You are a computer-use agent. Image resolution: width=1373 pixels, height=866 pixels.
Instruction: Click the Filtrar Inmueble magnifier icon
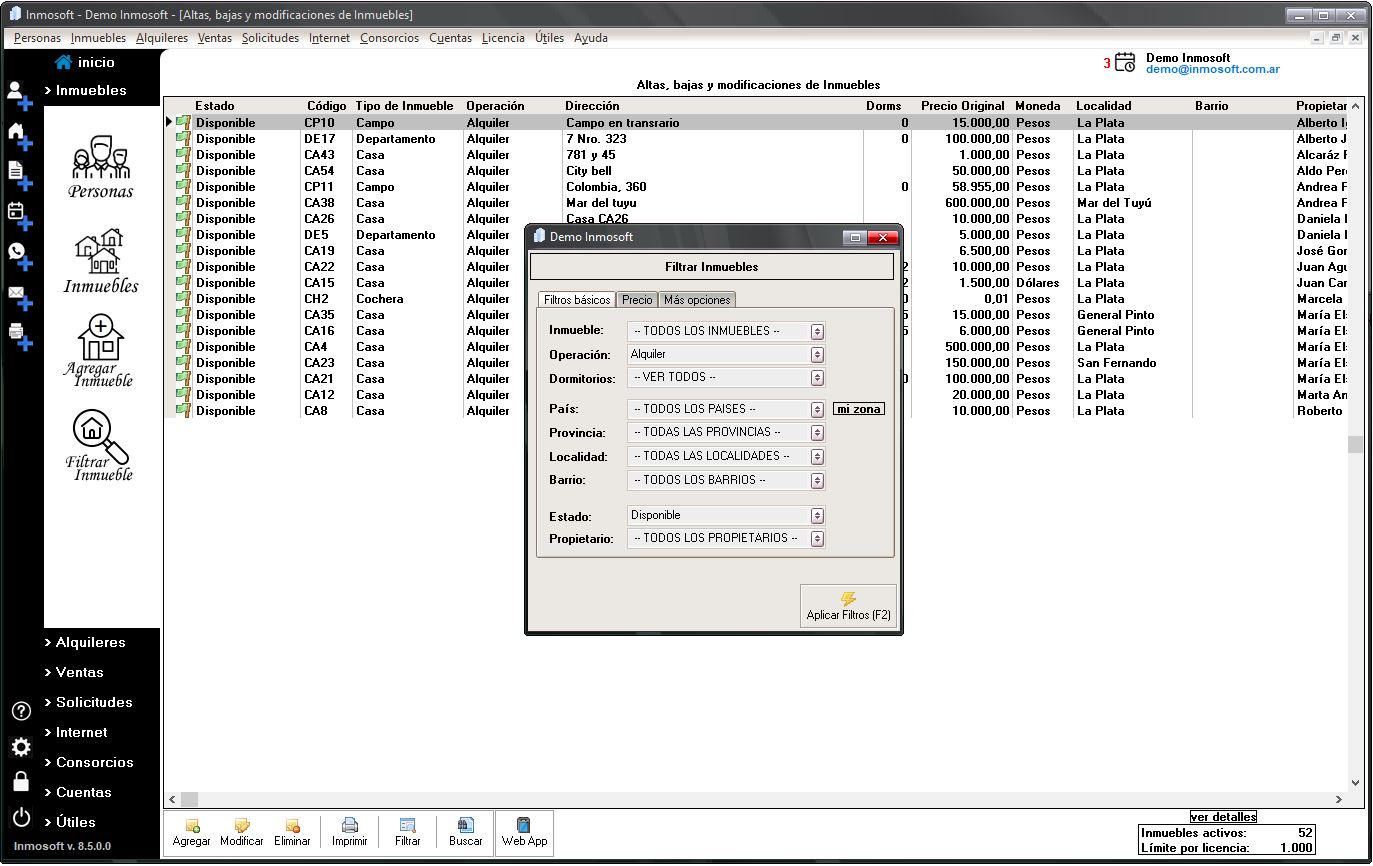click(x=101, y=445)
